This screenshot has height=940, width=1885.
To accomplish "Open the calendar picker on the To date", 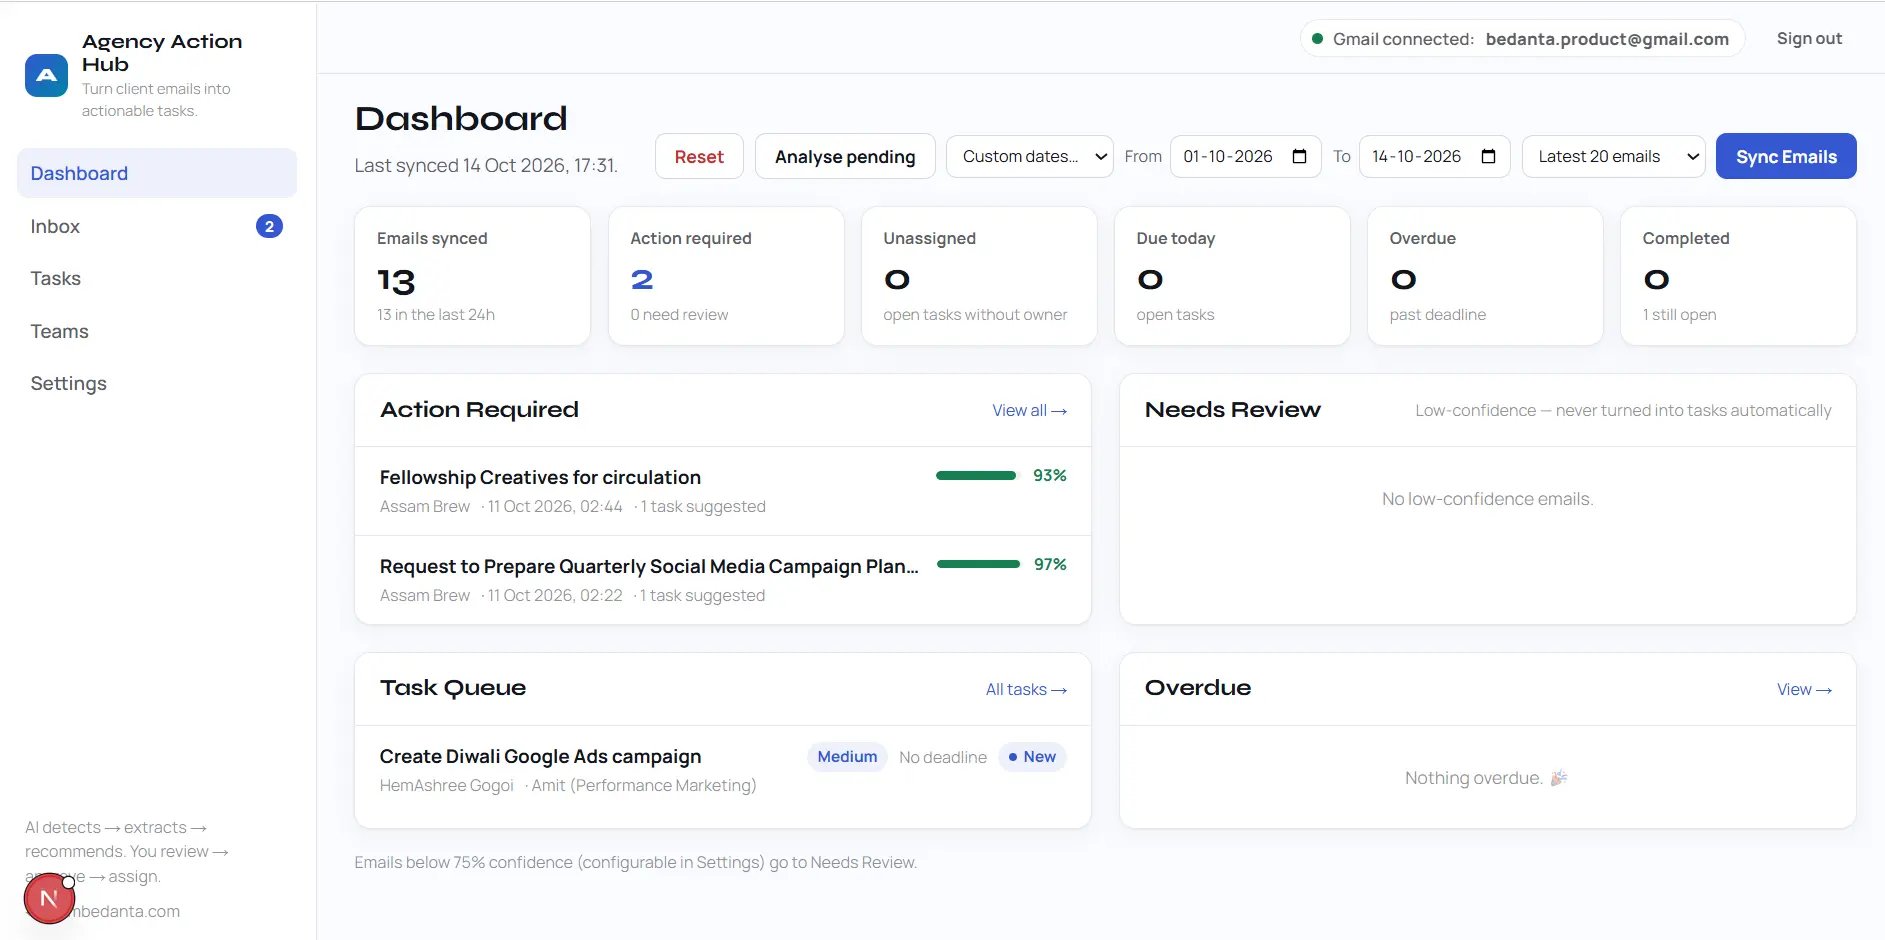I will click(1488, 156).
